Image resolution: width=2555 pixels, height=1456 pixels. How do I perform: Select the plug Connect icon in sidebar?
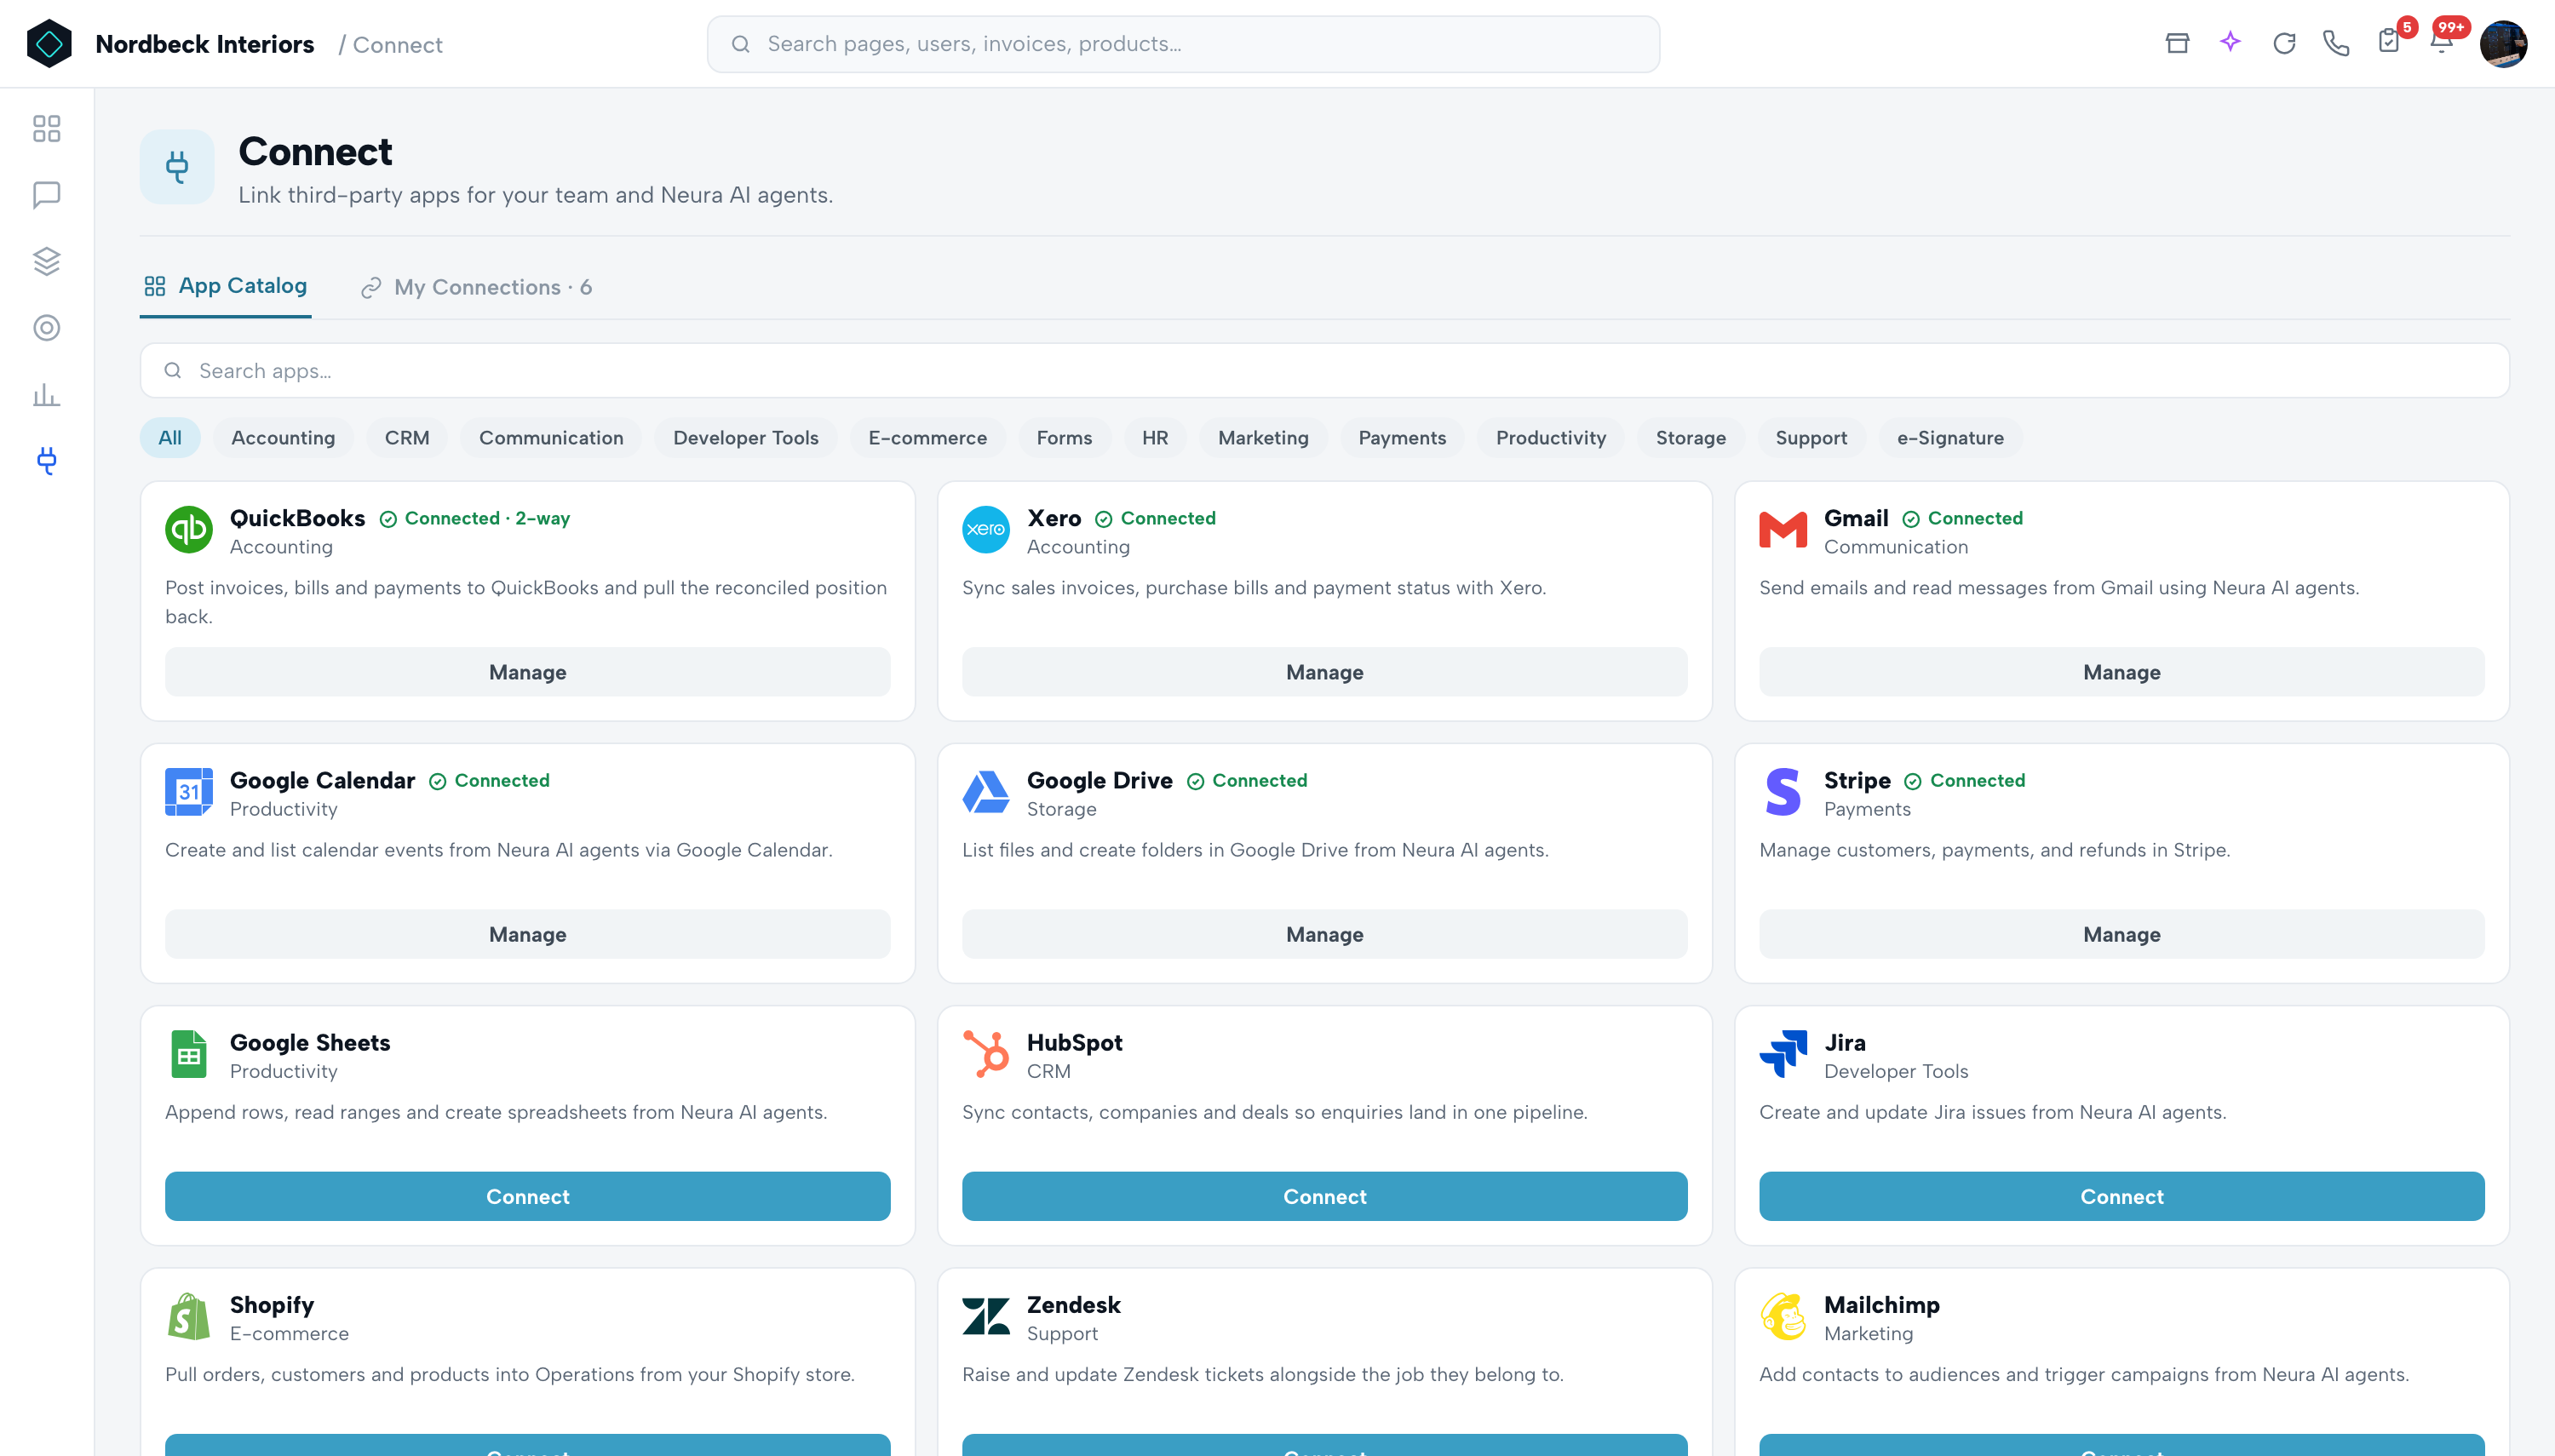click(x=47, y=461)
